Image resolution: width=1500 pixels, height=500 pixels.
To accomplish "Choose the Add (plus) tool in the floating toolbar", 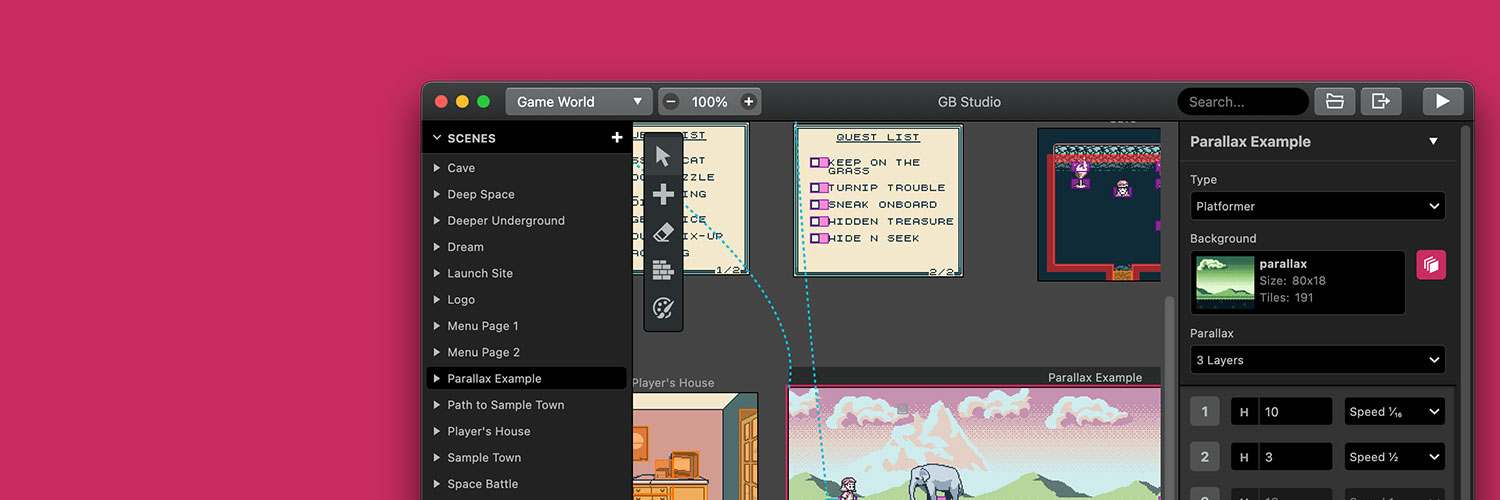I will click(663, 194).
